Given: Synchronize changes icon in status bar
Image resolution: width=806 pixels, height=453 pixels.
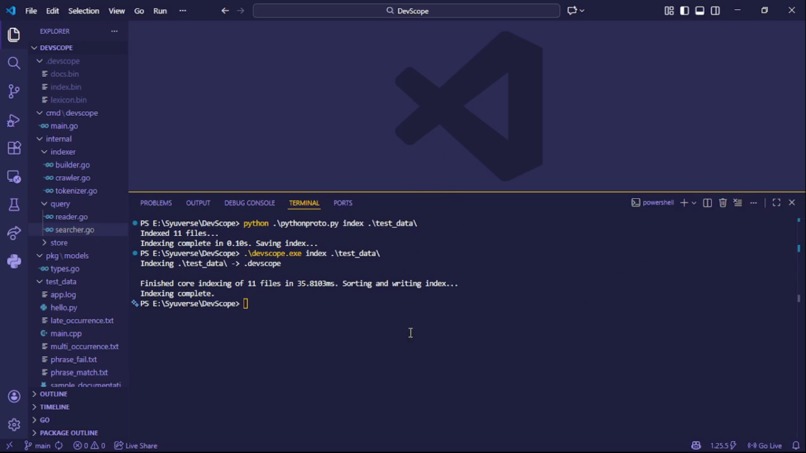Looking at the screenshot, I should 59,446.
